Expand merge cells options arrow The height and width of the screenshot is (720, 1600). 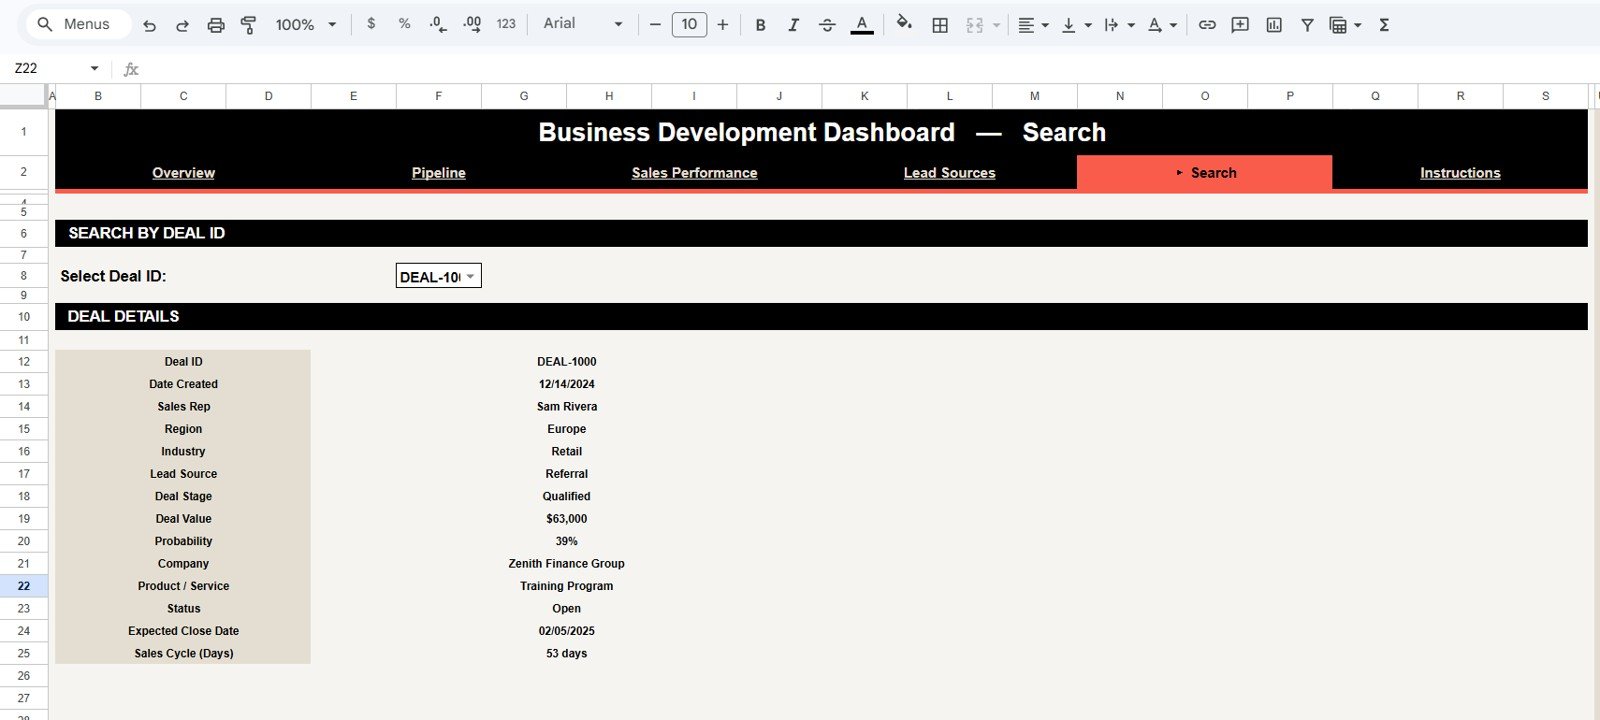[x=996, y=25]
